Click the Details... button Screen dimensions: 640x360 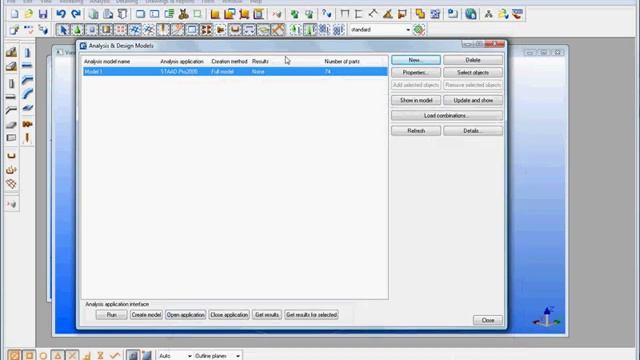click(473, 131)
